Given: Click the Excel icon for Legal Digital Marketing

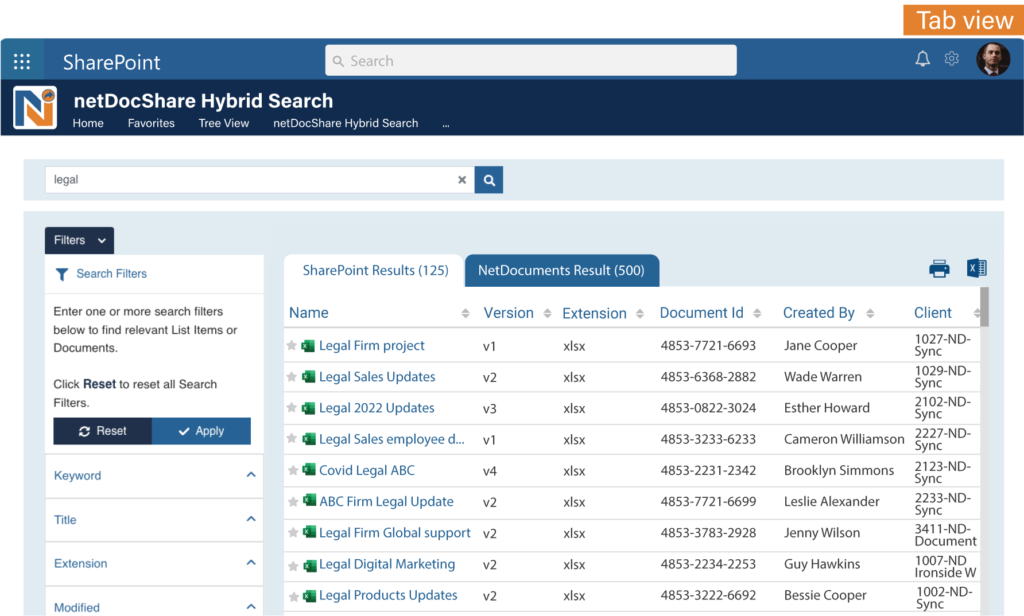Looking at the screenshot, I should pos(309,565).
